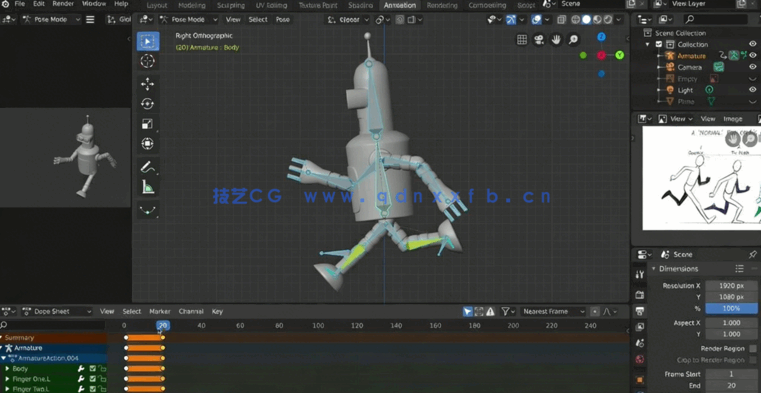Open the Output properties tab icon

point(640,311)
